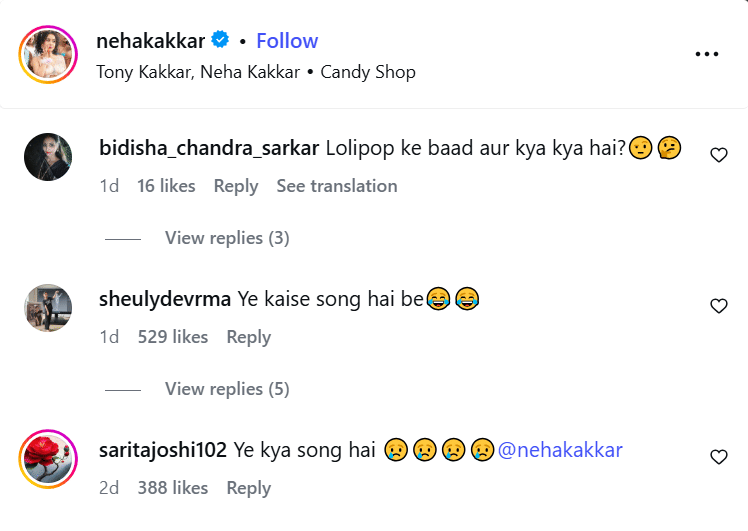Like bidisha_chandra_sarkar's comment with heart icon
748x531 pixels.
718,155
